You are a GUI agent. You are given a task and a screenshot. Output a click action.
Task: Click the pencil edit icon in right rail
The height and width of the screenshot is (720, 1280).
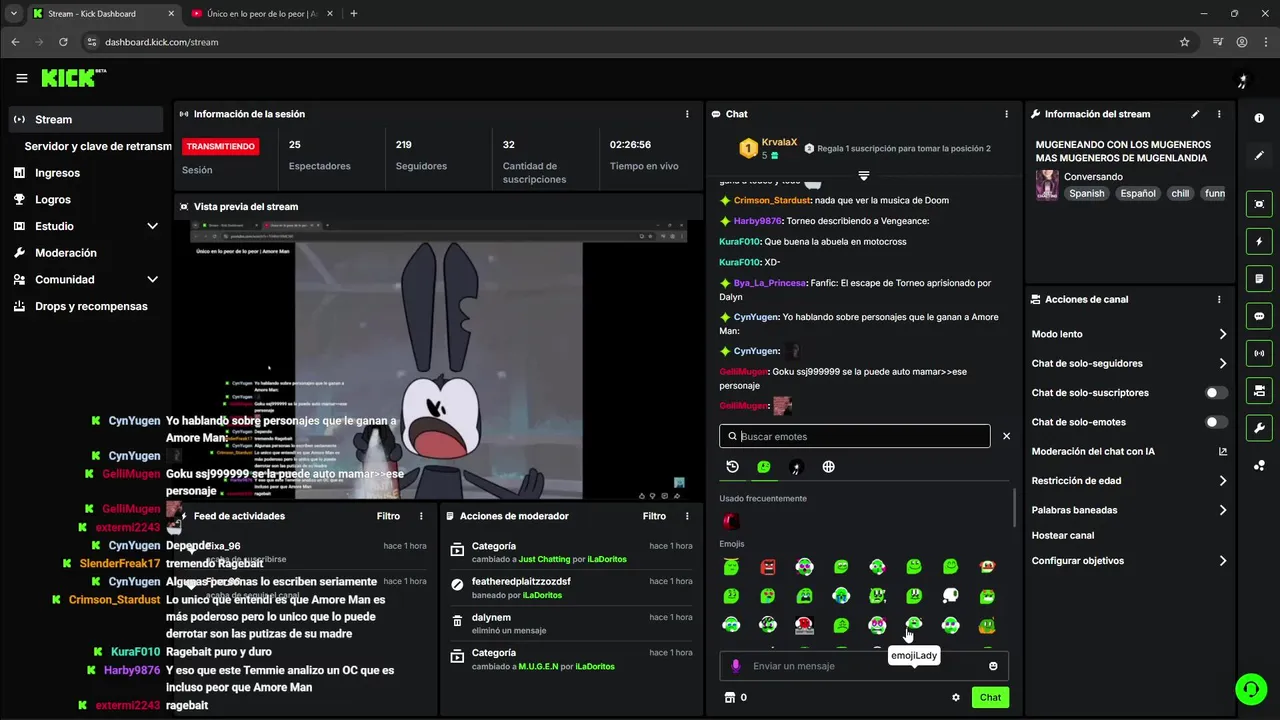(x=1259, y=155)
